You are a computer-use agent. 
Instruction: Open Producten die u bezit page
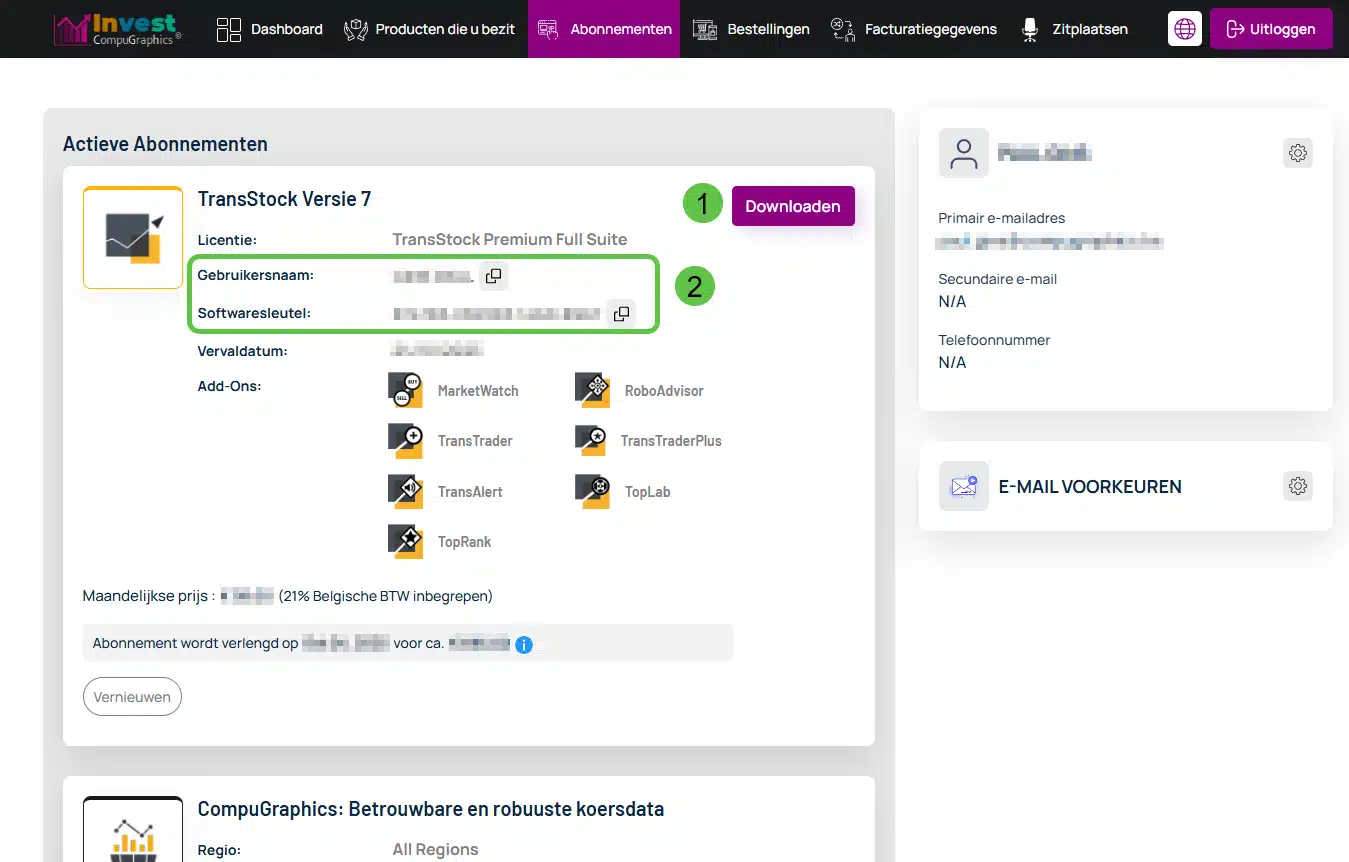429,29
